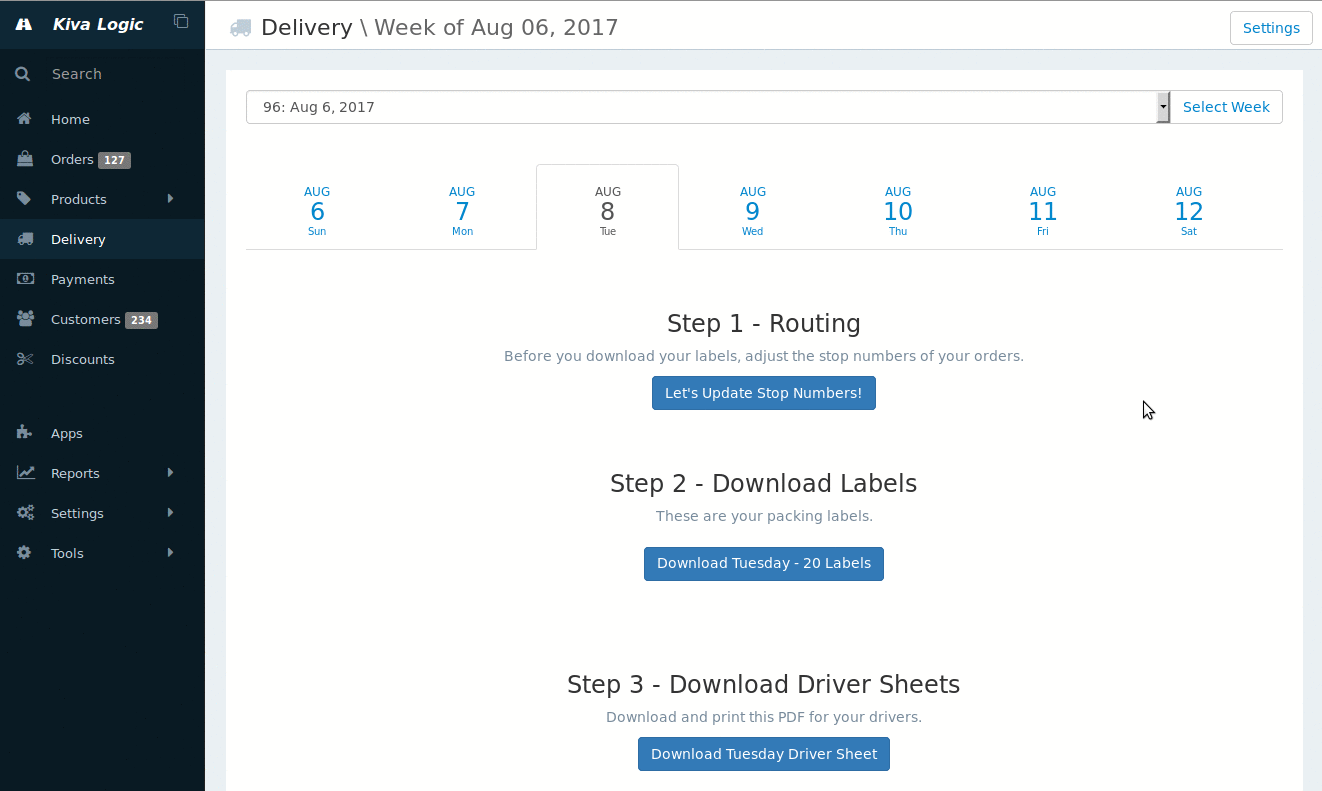Open the Orders menu item
The height and width of the screenshot is (791, 1322).
[x=102, y=159]
